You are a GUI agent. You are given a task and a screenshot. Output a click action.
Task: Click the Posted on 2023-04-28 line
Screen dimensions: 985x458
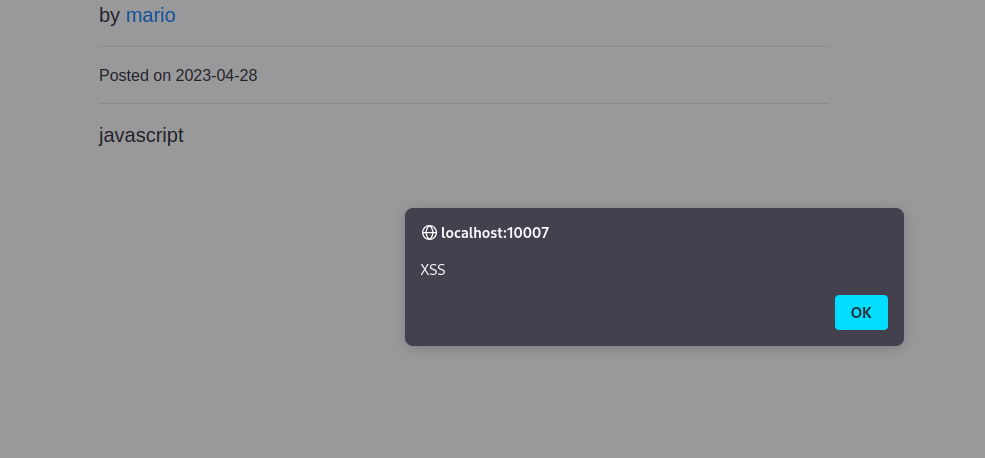point(178,75)
